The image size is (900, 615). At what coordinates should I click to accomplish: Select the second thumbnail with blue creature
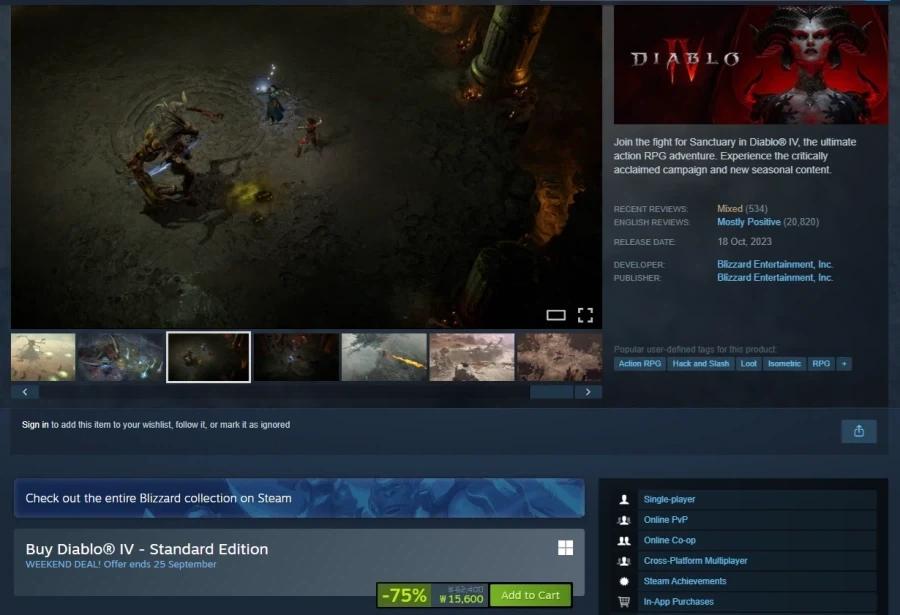pos(121,357)
